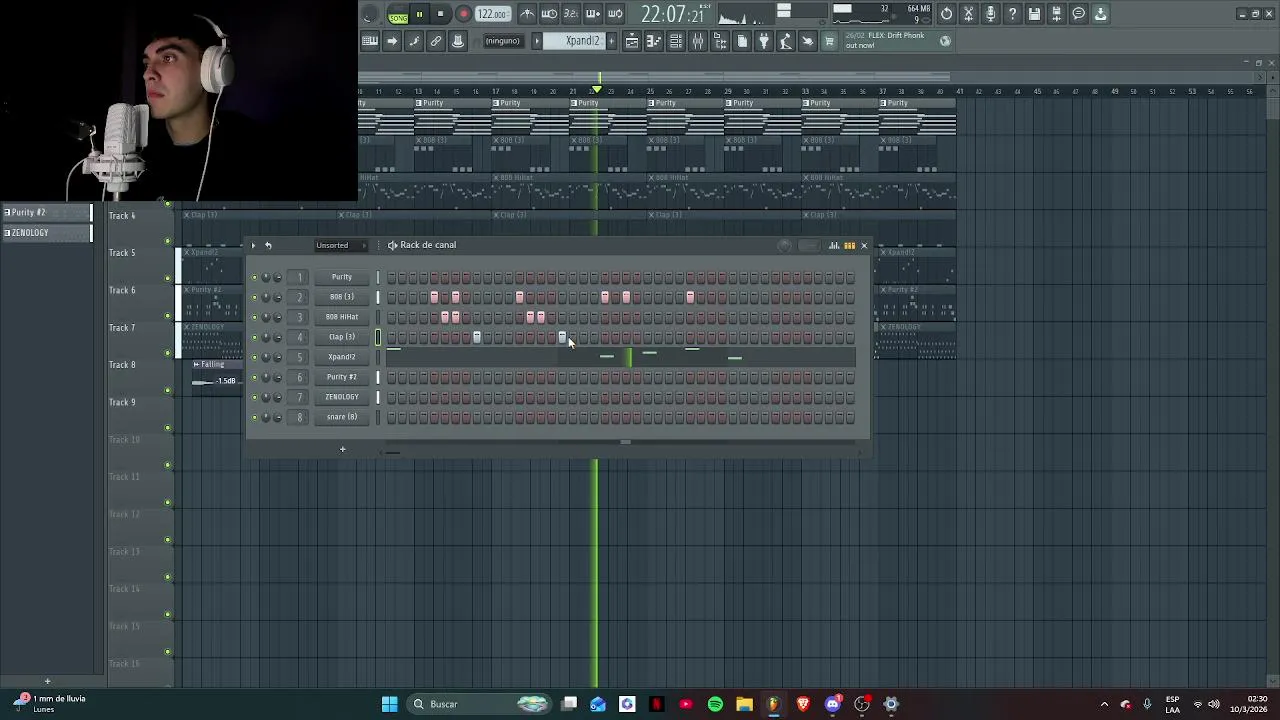Add a channel with the plus button
The height and width of the screenshot is (720, 1280).
click(342, 449)
